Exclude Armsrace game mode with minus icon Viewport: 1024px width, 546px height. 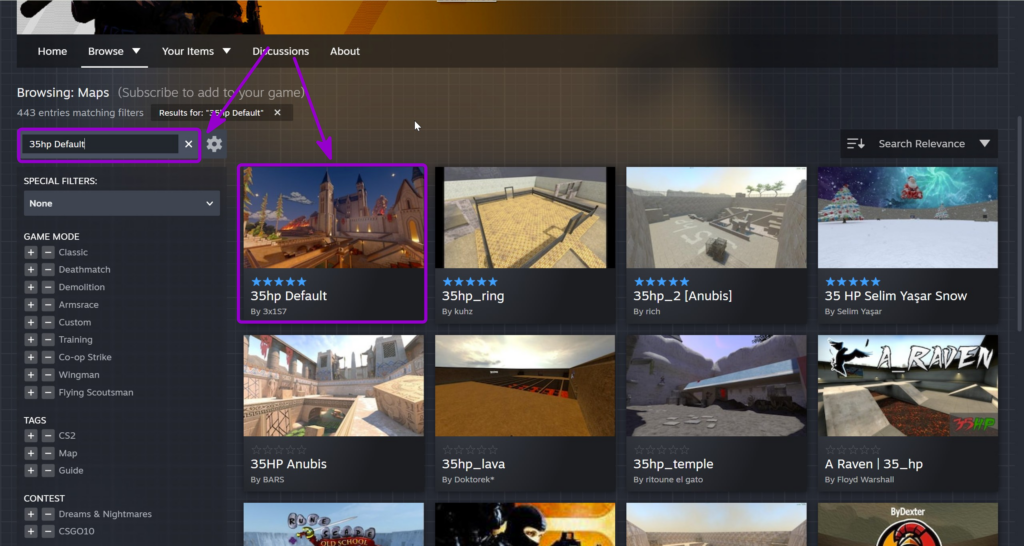pyautogui.click(x=48, y=305)
